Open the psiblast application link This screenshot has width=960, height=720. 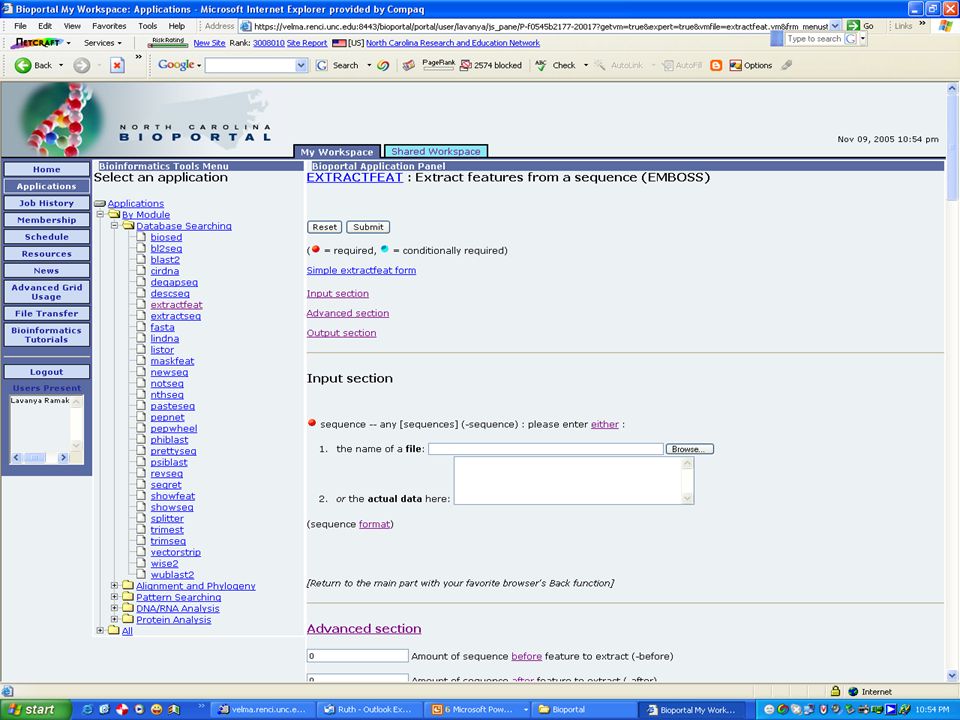[x=169, y=462]
